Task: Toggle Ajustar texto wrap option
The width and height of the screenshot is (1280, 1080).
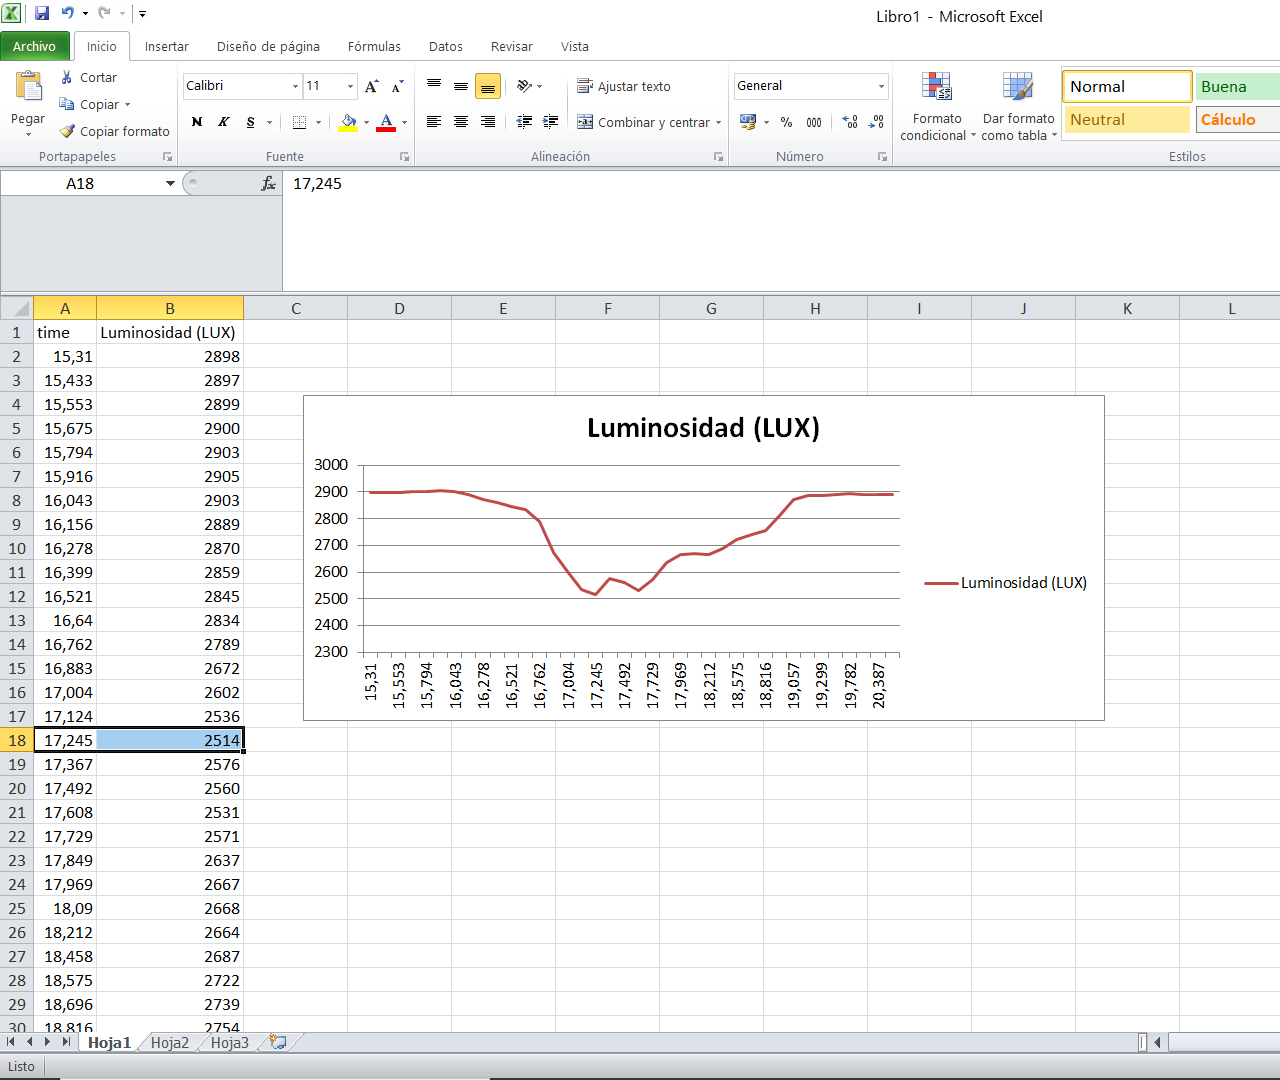Action: 624,87
